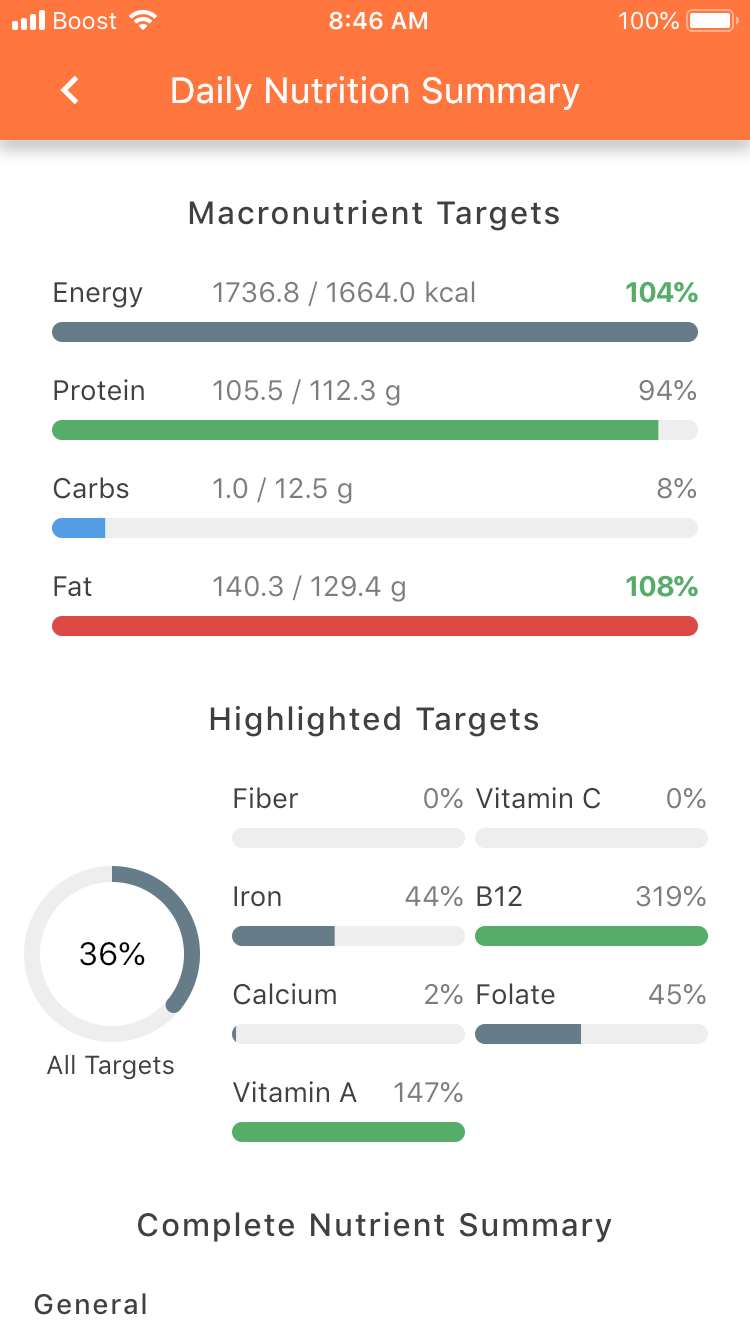Open the Vitamin C target label
Image resolution: width=750 pixels, height=1334 pixels.
coord(538,798)
